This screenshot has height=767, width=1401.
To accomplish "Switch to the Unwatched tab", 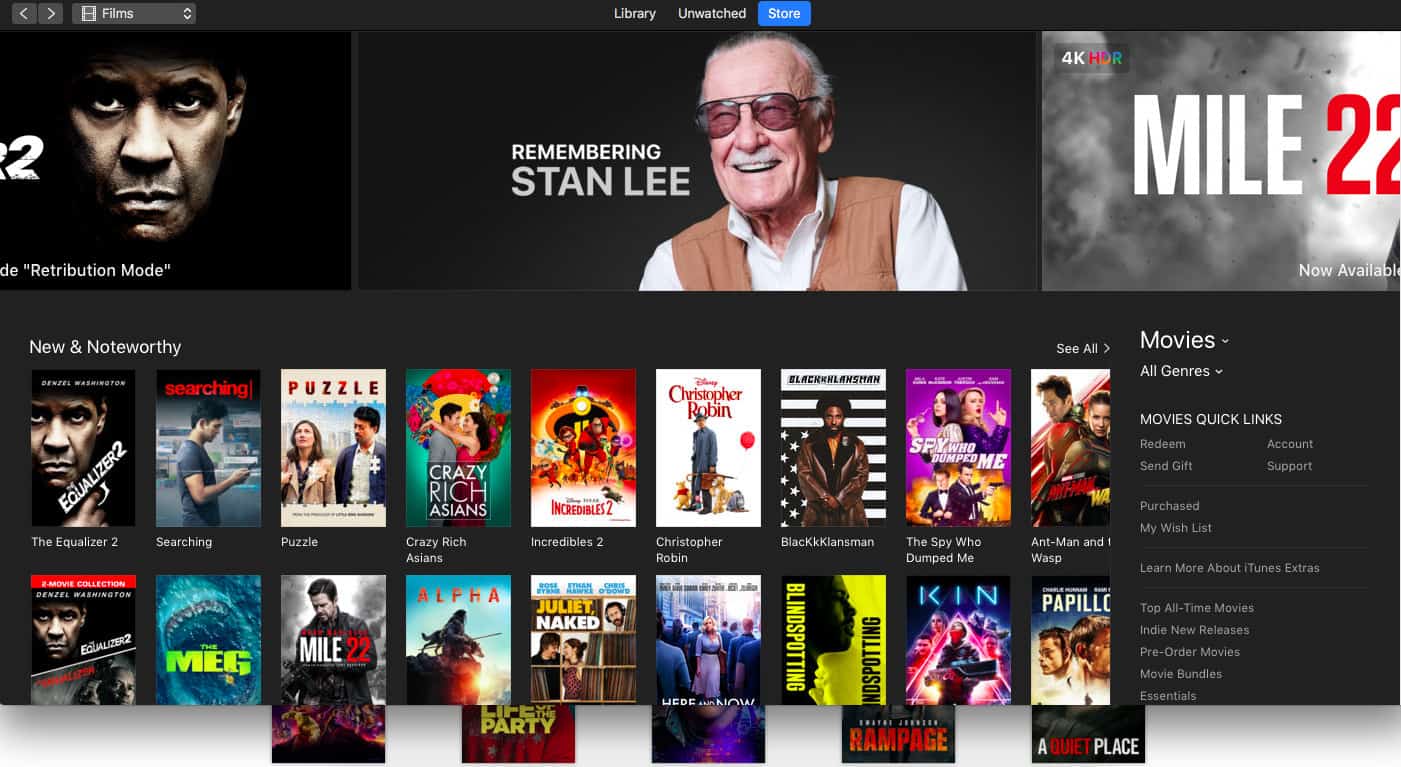I will point(712,14).
